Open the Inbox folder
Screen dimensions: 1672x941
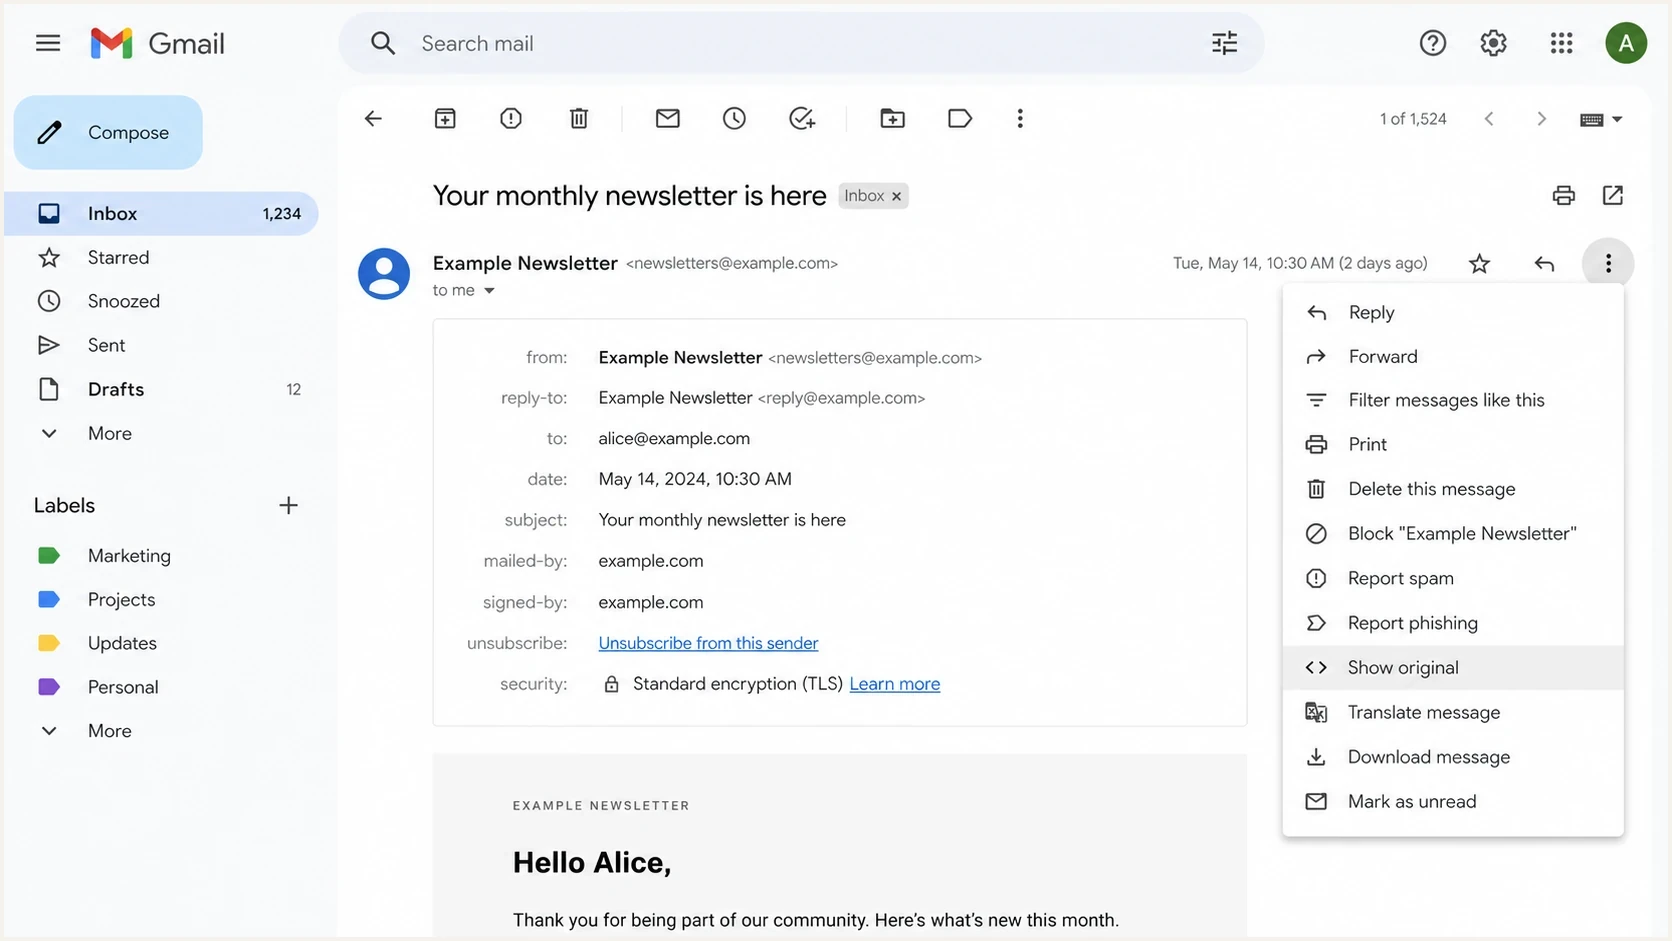tap(163, 213)
